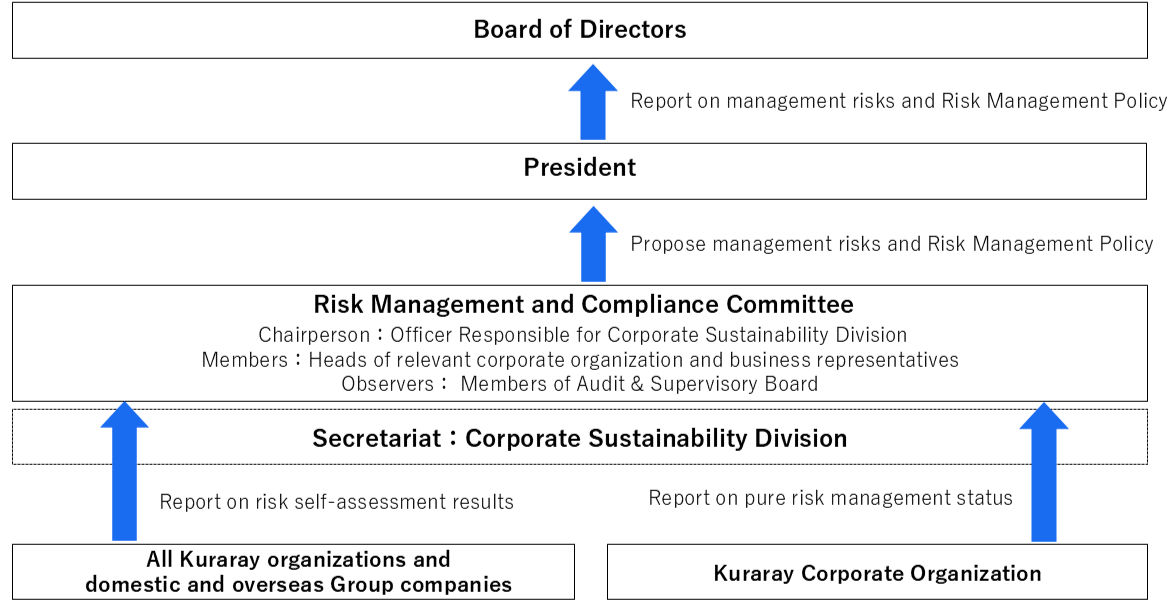Click the Observers line about Audit & Supervisory Board

click(580, 383)
